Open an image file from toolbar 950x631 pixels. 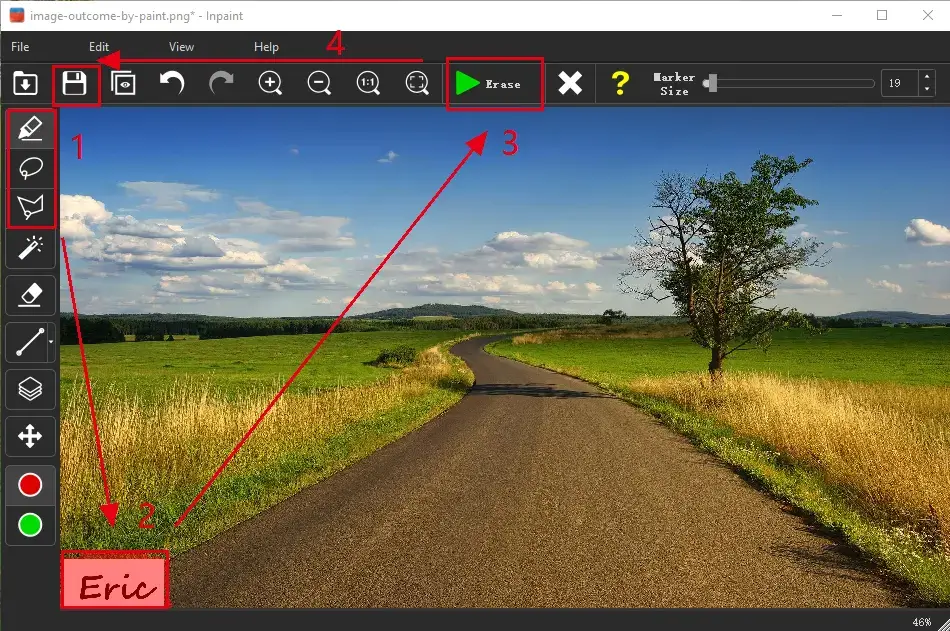pos(25,83)
